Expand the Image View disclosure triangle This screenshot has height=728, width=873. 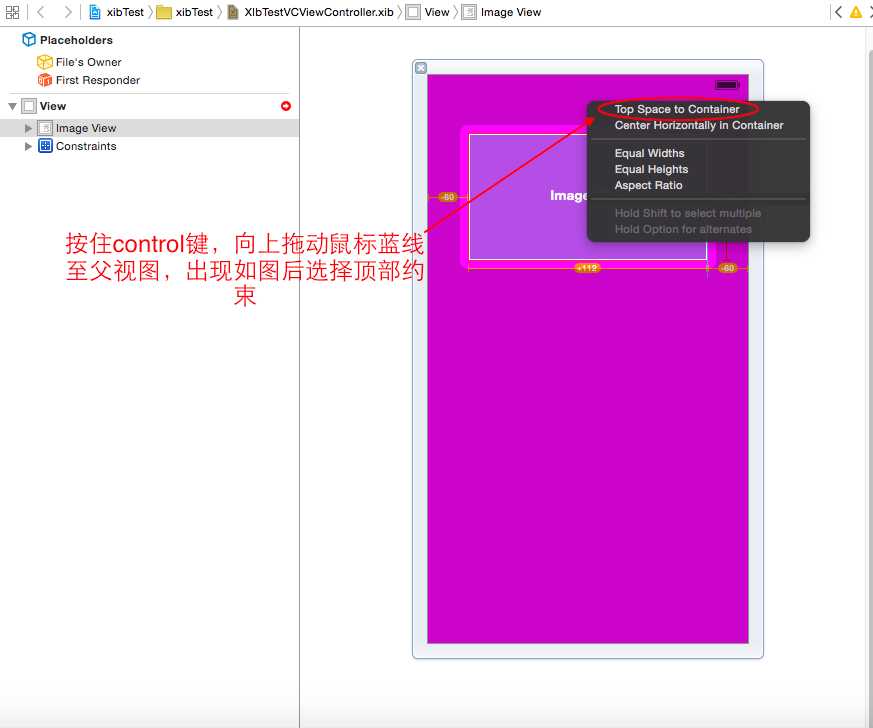28,128
